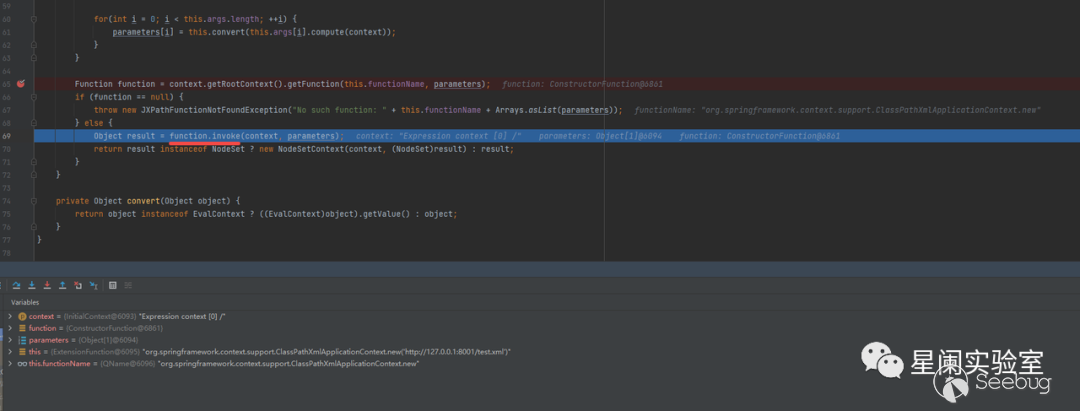Image resolution: width=1080 pixels, height=411 pixels.
Task: Click the Step Over debugger icon
Action: click(x=16, y=285)
